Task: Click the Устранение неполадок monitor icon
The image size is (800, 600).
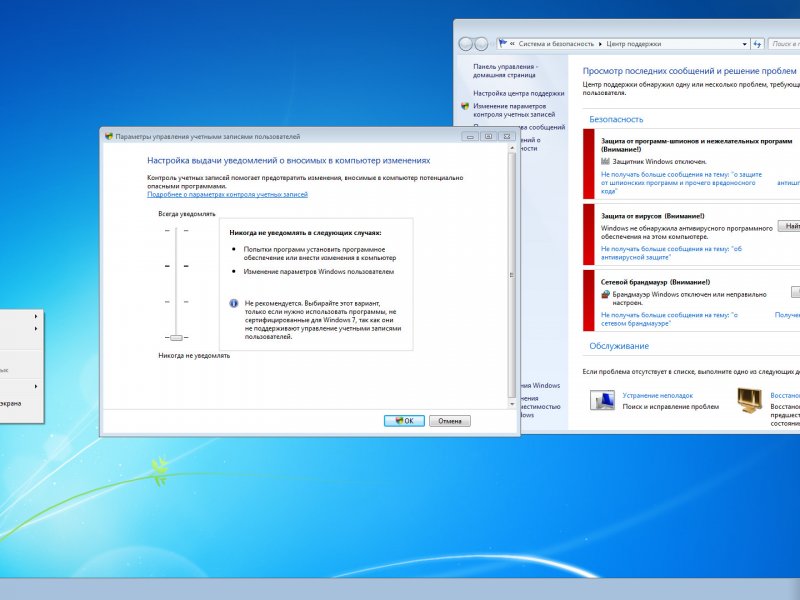Action: point(602,400)
